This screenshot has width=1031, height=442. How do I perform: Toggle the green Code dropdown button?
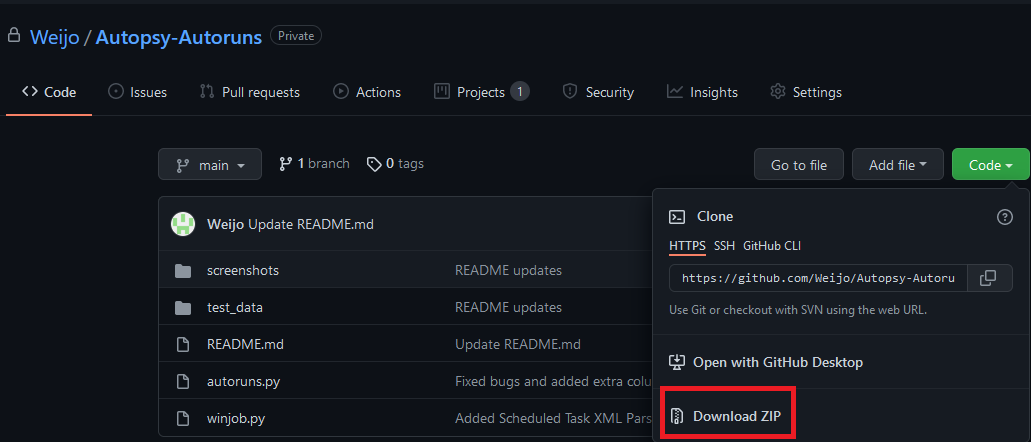point(990,164)
